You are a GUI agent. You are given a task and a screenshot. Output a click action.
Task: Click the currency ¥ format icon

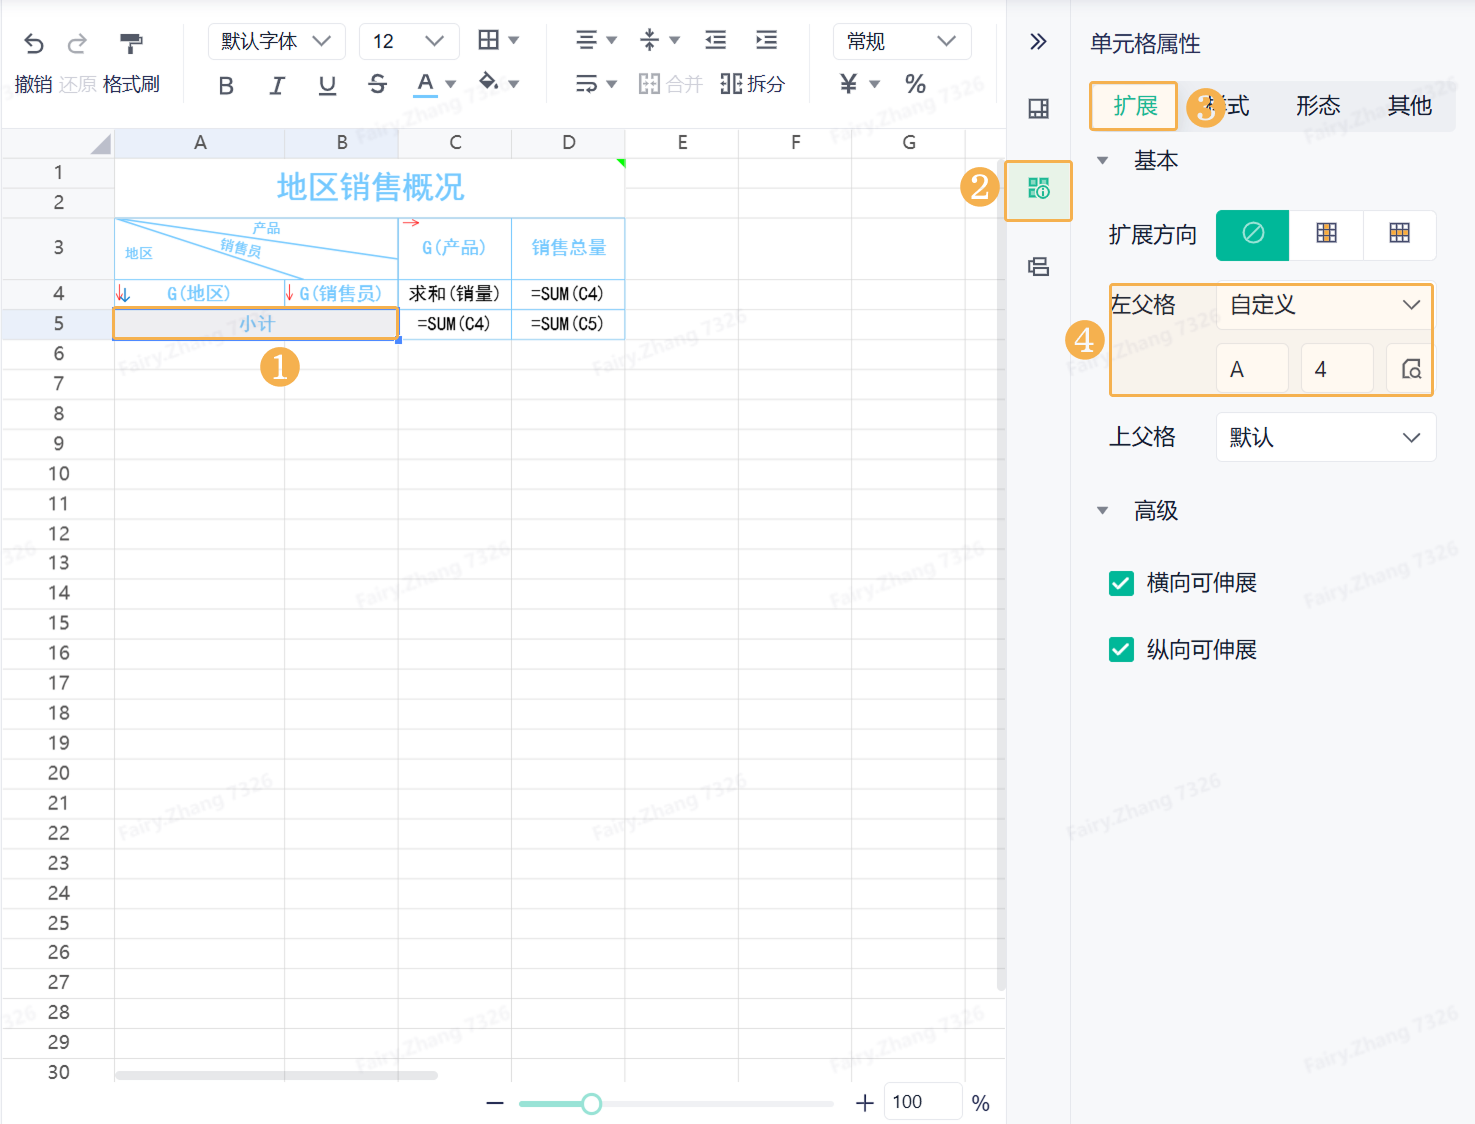849,84
